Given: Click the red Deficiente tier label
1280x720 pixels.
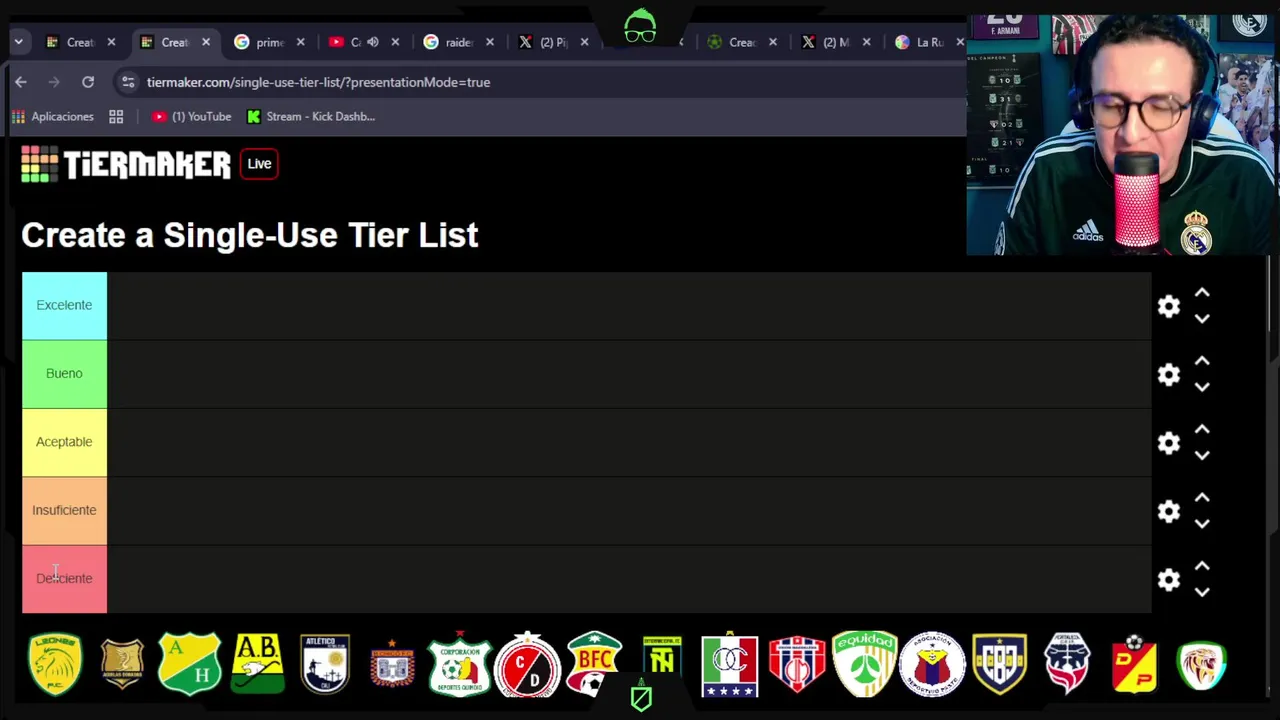Looking at the screenshot, I should [x=64, y=578].
